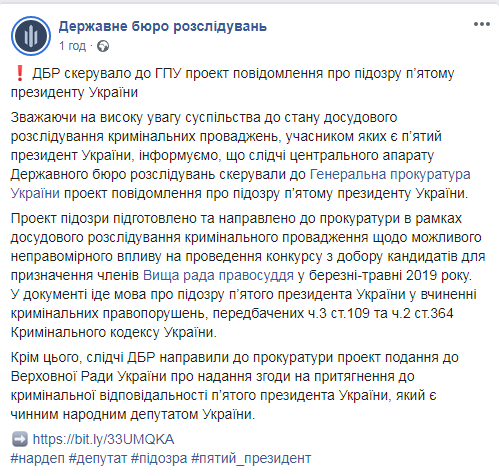Click the headline 'ДБР скерувало до ГПУ'
The height and width of the screenshot is (476, 499).
[x=106, y=73]
